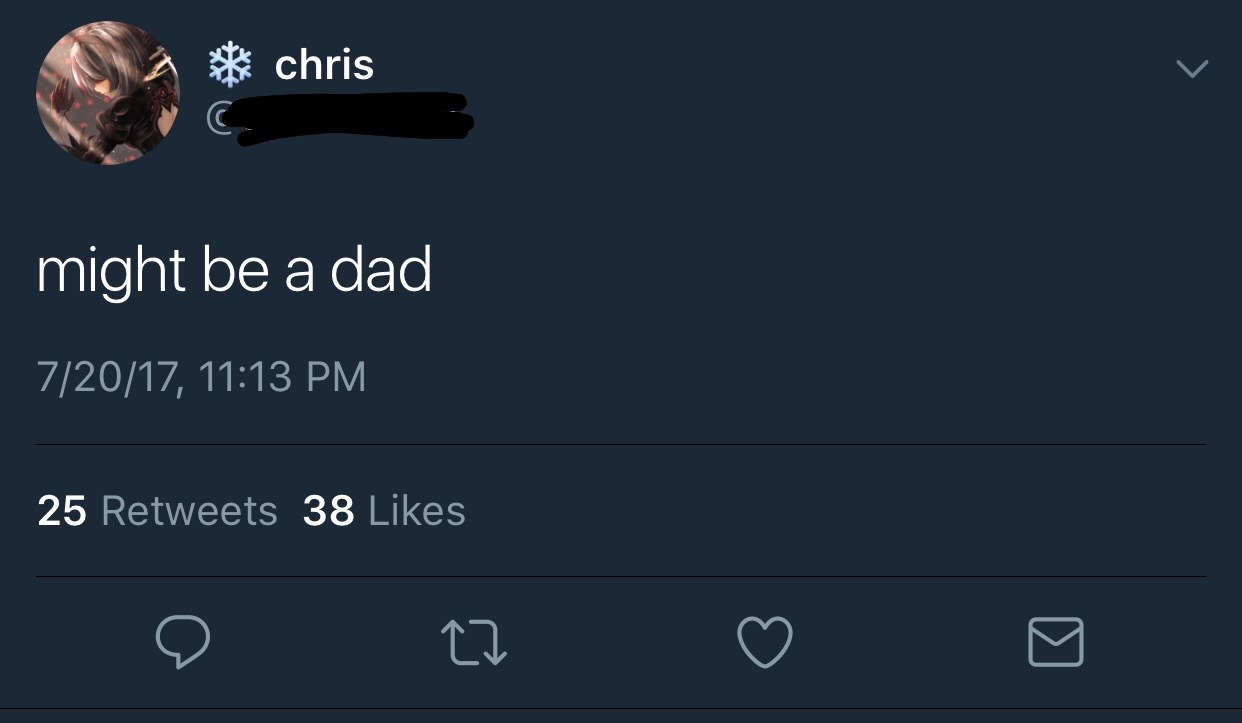Click the word "Likes" label
1242x723 pixels.
417,511
